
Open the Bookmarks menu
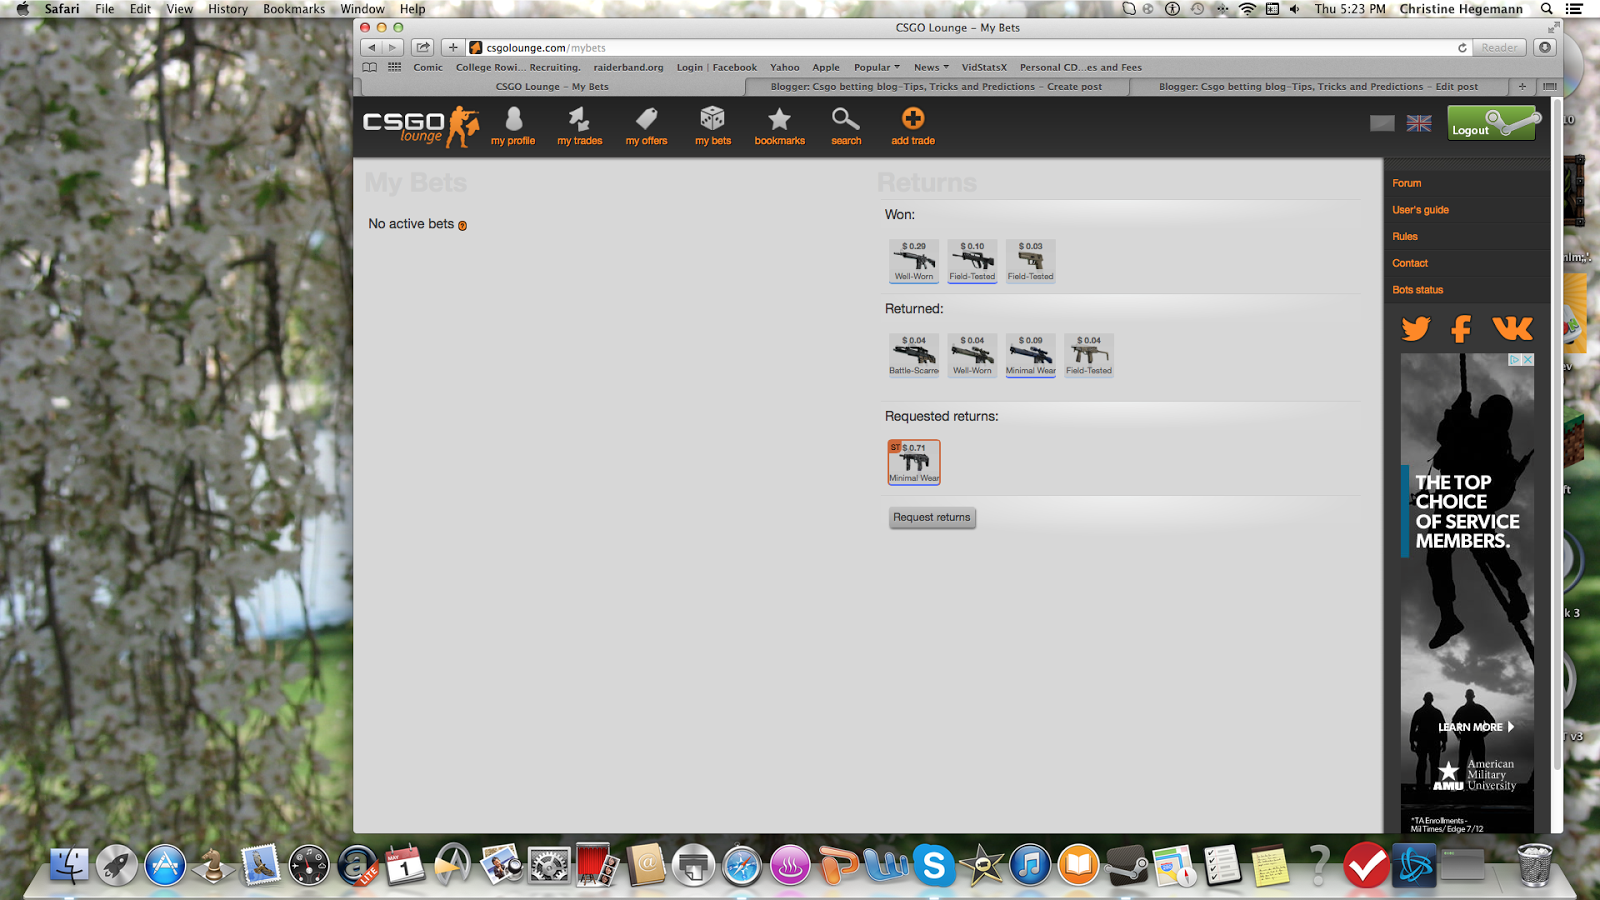(x=294, y=9)
